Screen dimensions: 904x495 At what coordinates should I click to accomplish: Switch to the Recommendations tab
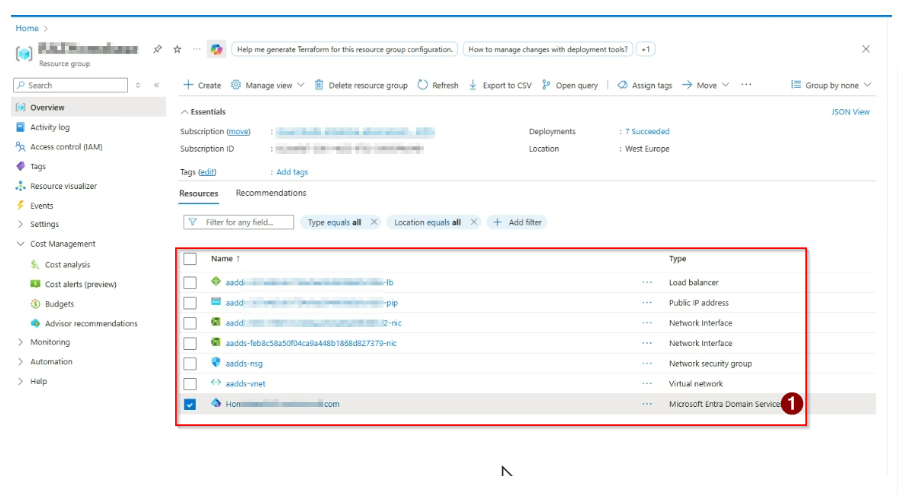pos(271,193)
